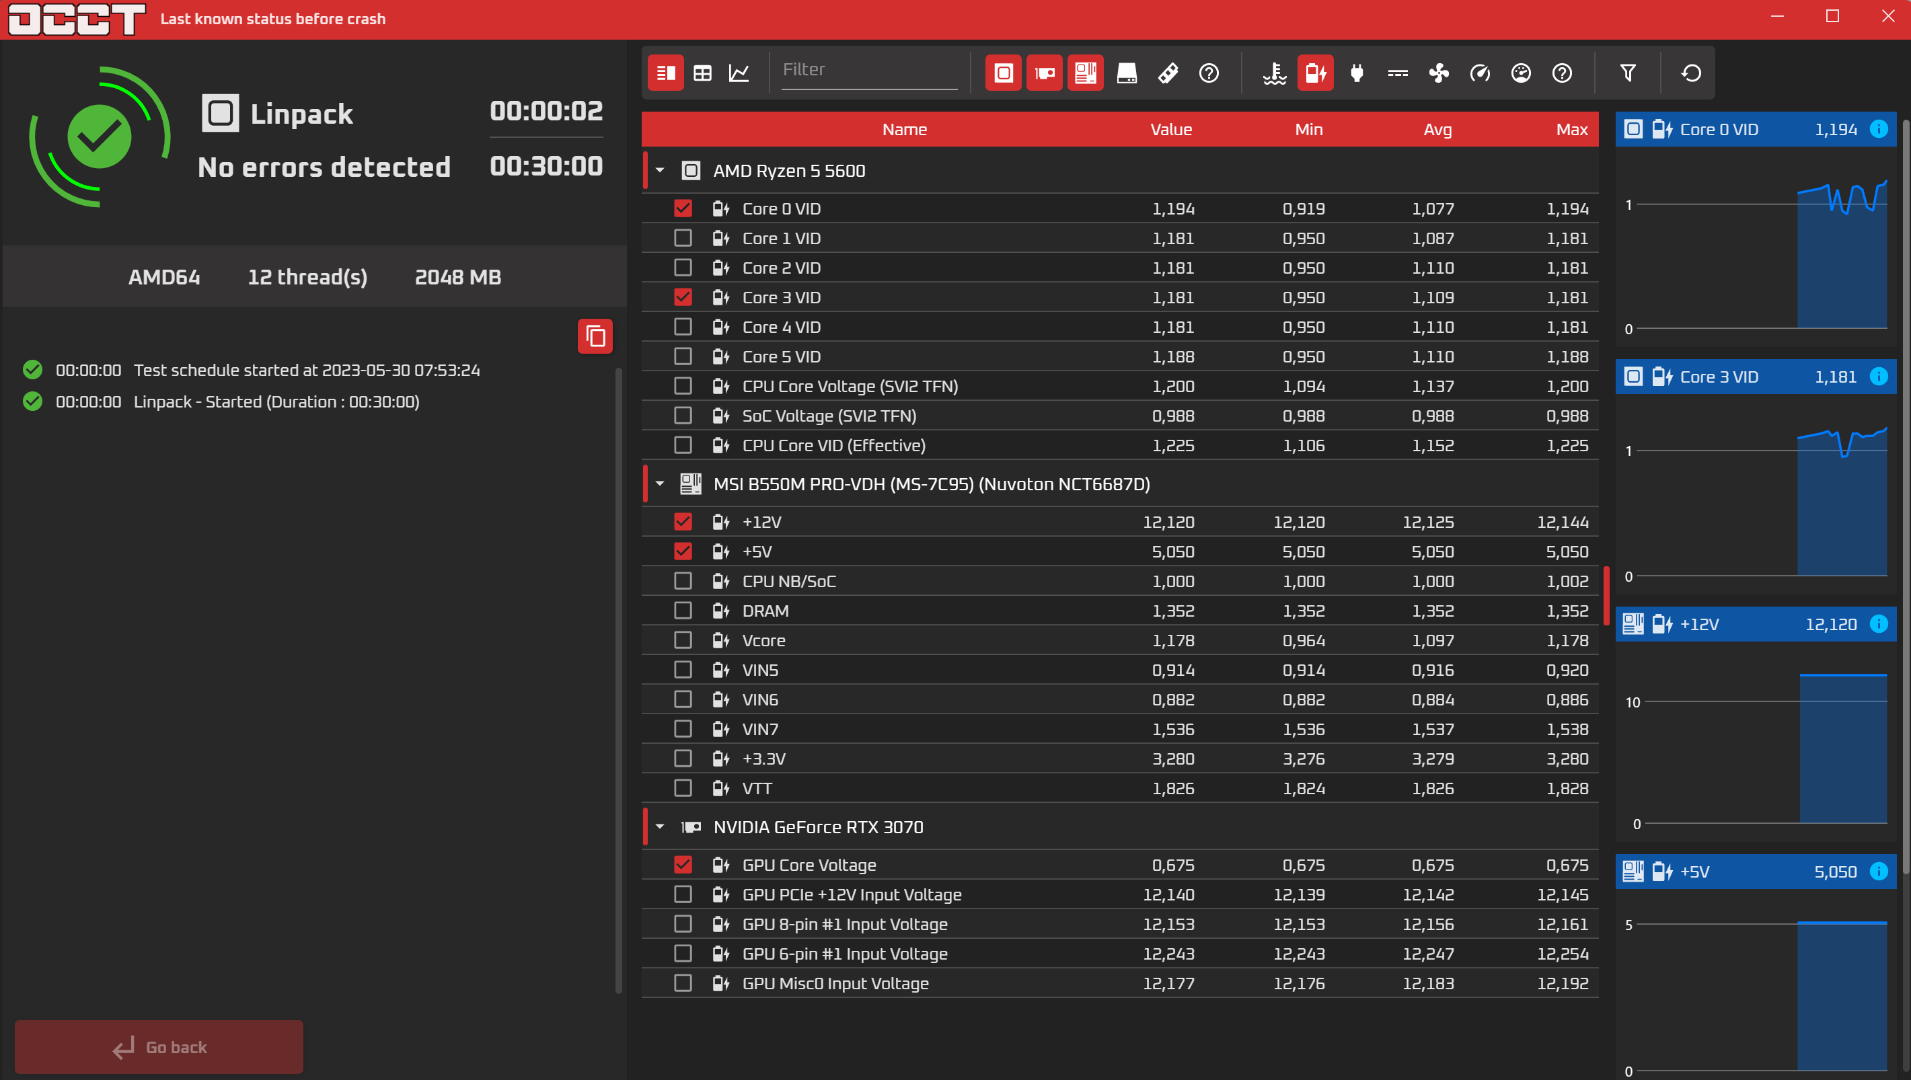
Task: Switch to the graph-only view
Action: click(739, 73)
